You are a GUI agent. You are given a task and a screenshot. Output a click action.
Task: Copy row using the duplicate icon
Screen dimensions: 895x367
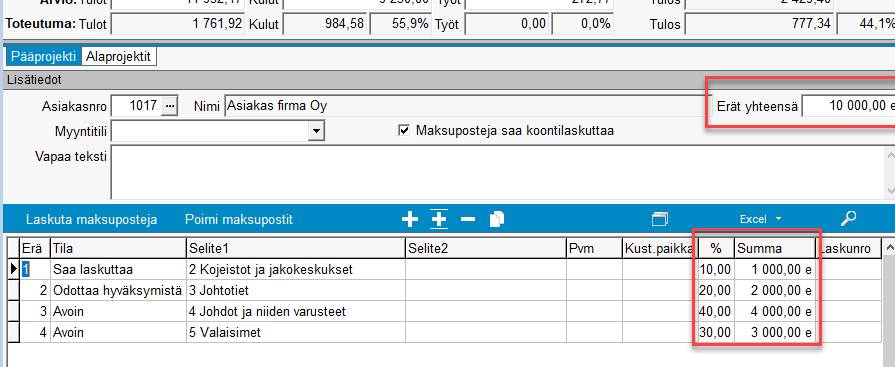pos(497,219)
